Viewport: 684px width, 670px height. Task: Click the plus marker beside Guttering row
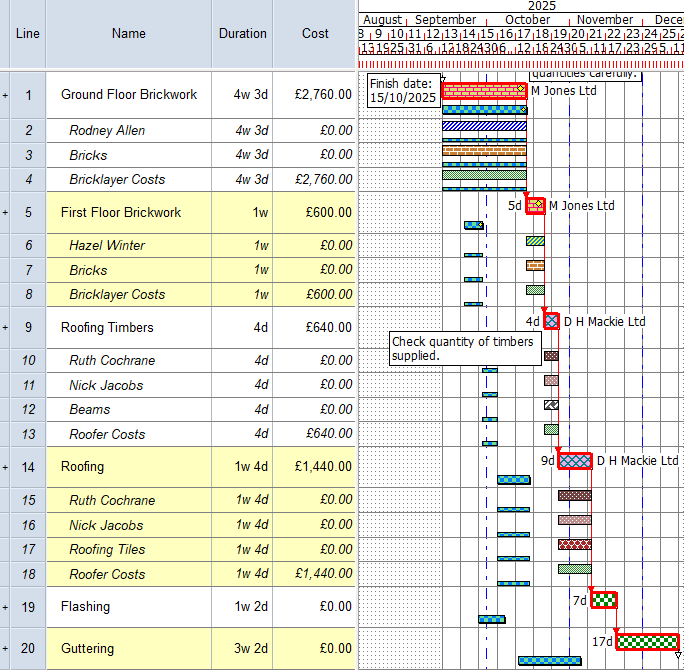6,649
